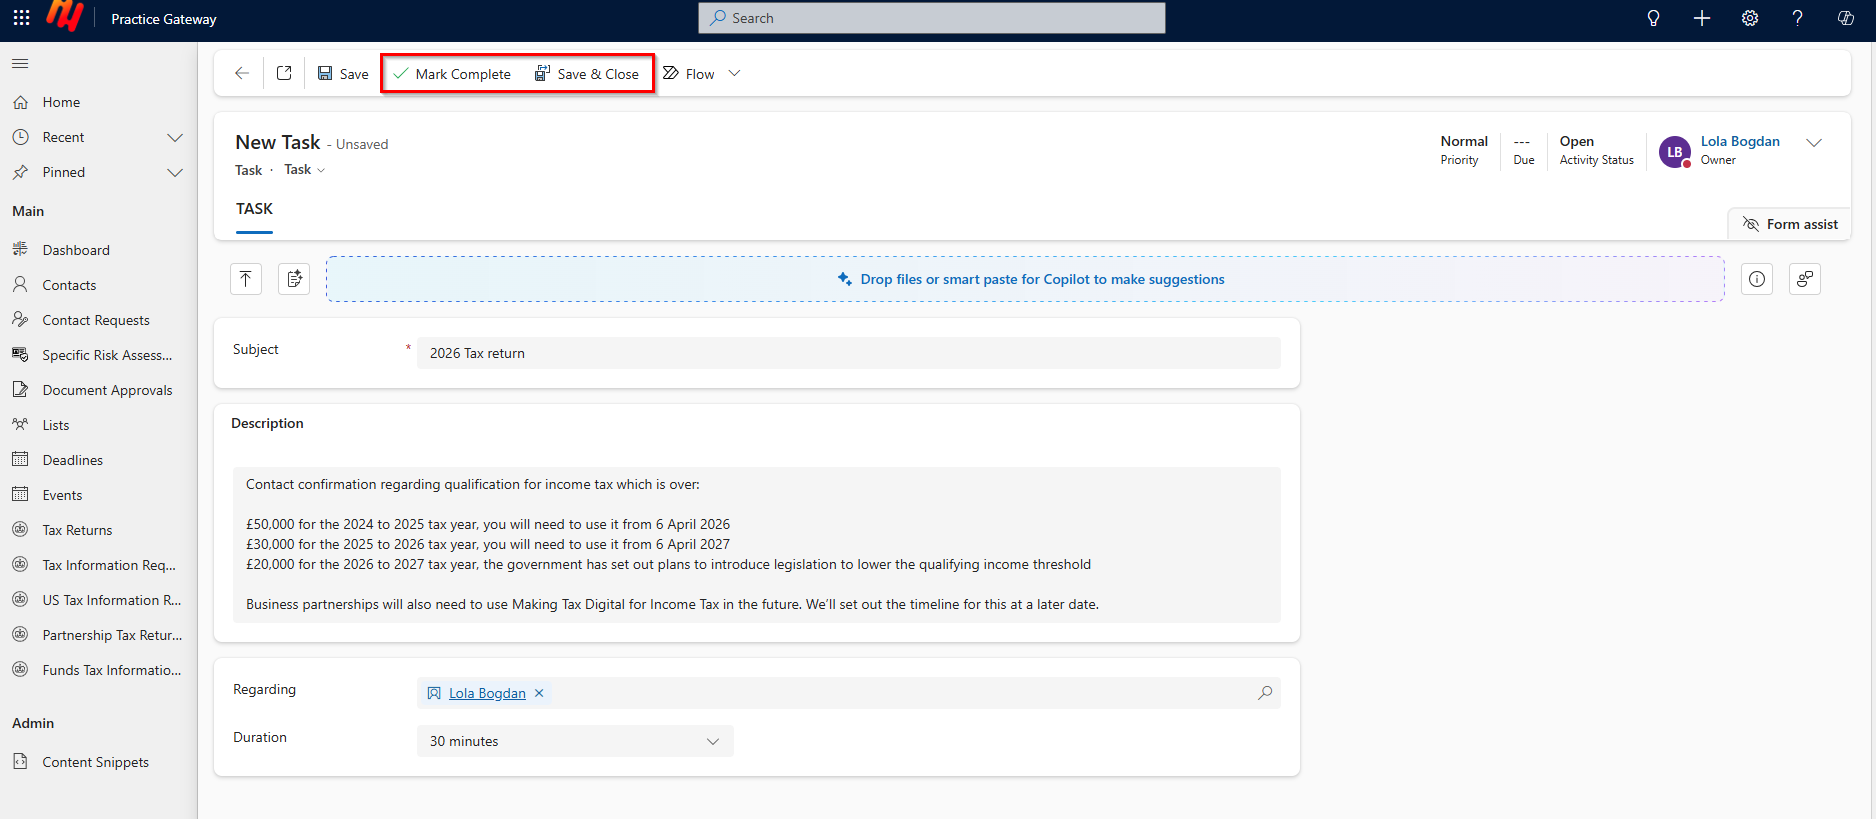The image size is (1876, 819).
Task: Click the plus quick create icon
Action: (x=1701, y=18)
